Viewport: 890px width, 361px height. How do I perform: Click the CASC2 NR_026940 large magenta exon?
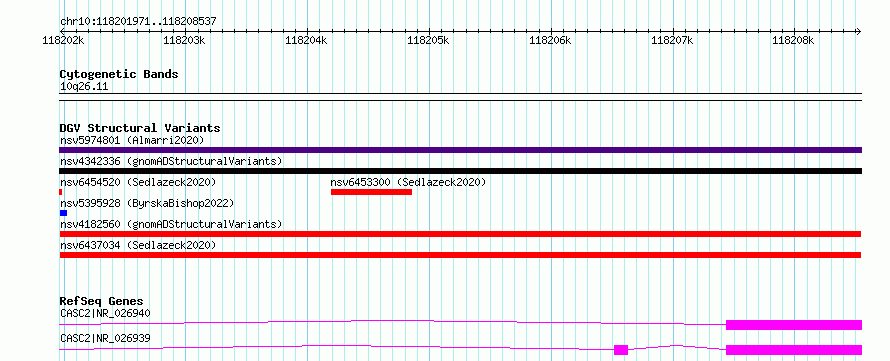794,325
